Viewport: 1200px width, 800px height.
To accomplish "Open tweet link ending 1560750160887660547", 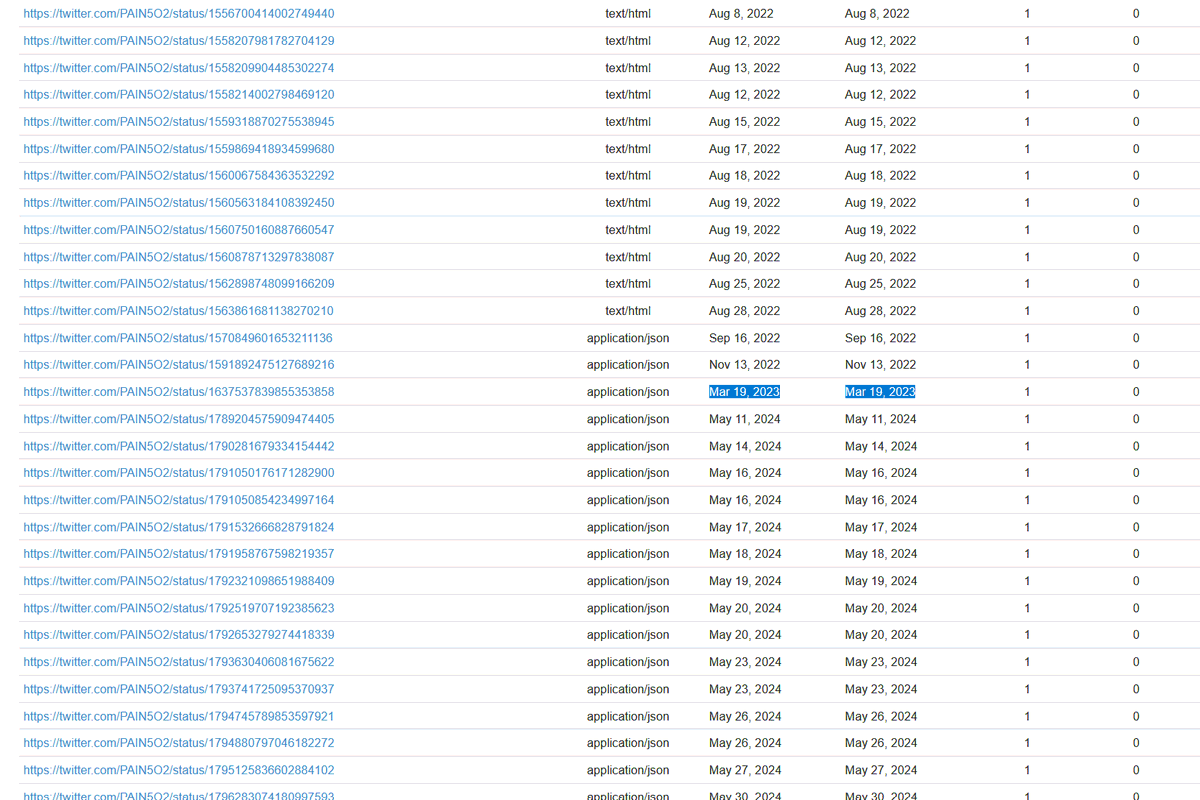I will (179, 230).
